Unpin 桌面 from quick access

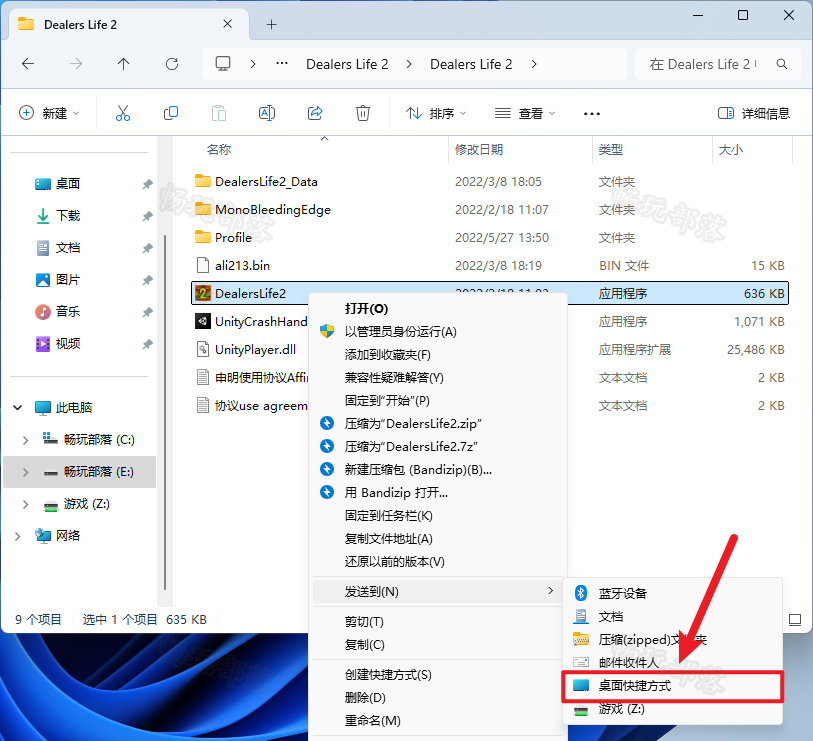tap(148, 184)
